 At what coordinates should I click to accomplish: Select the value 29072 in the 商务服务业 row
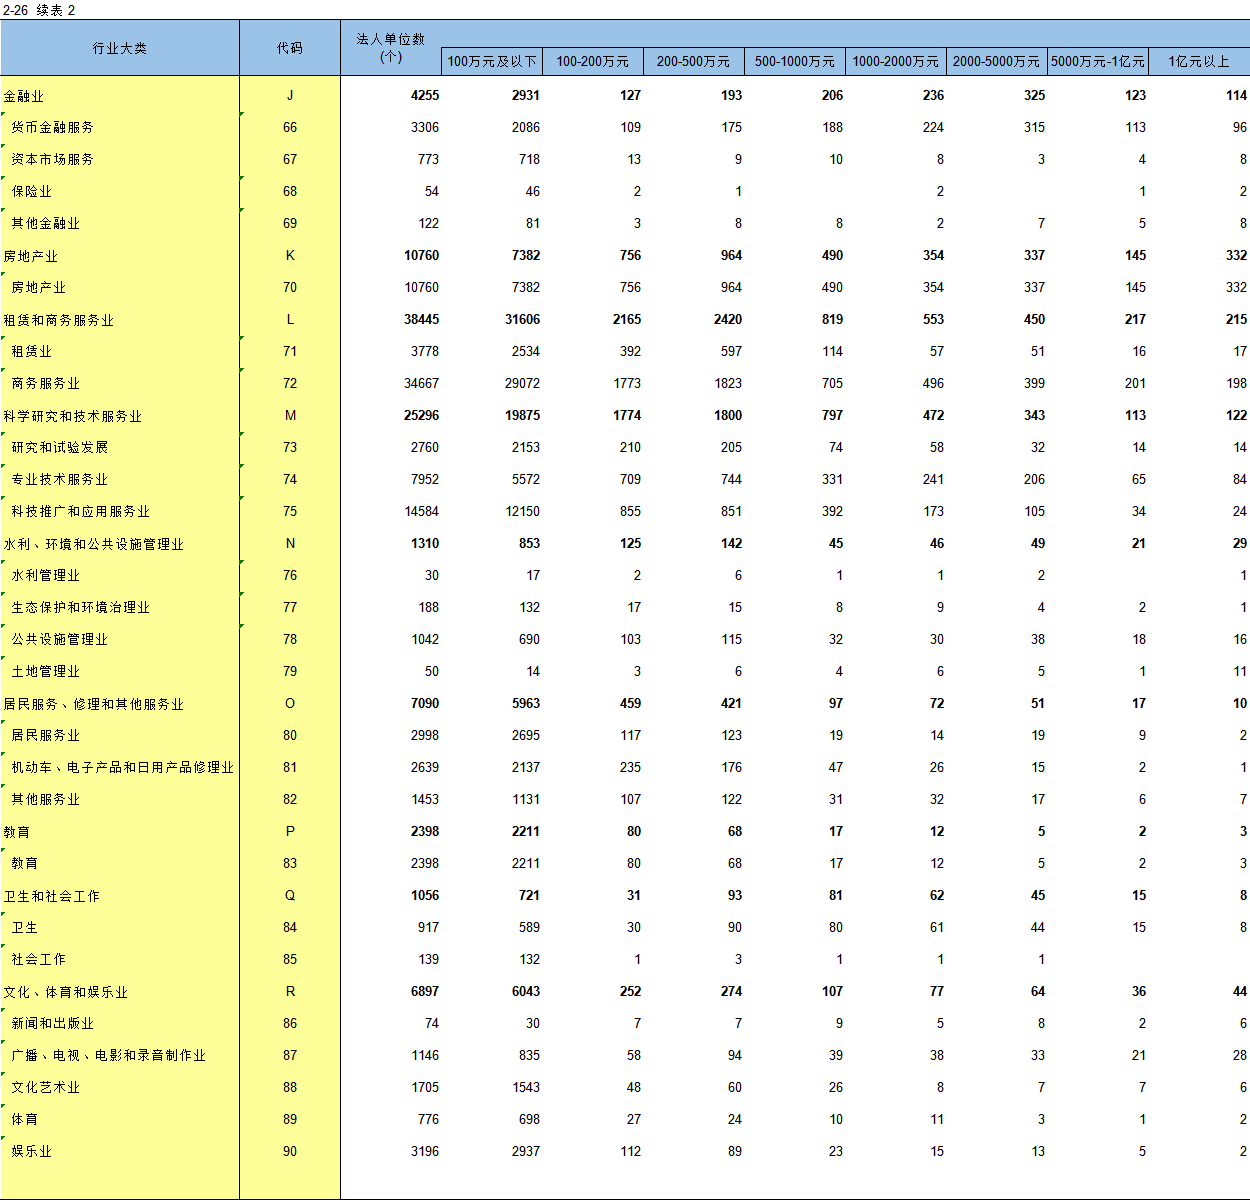522,384
